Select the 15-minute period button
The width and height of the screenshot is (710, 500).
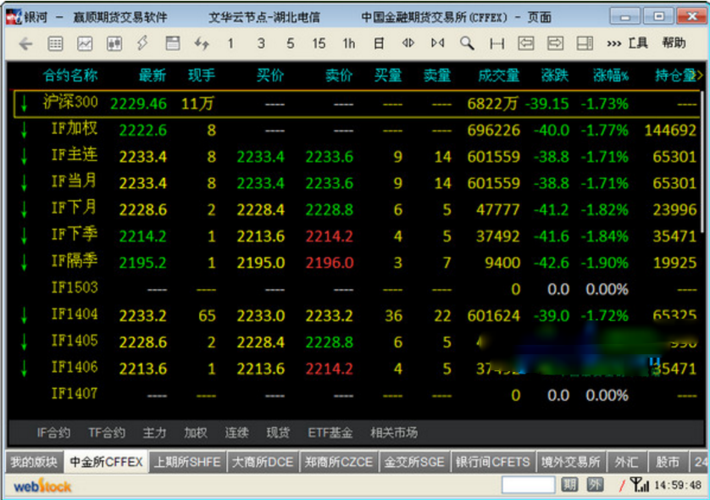click(x=319, y=44)
